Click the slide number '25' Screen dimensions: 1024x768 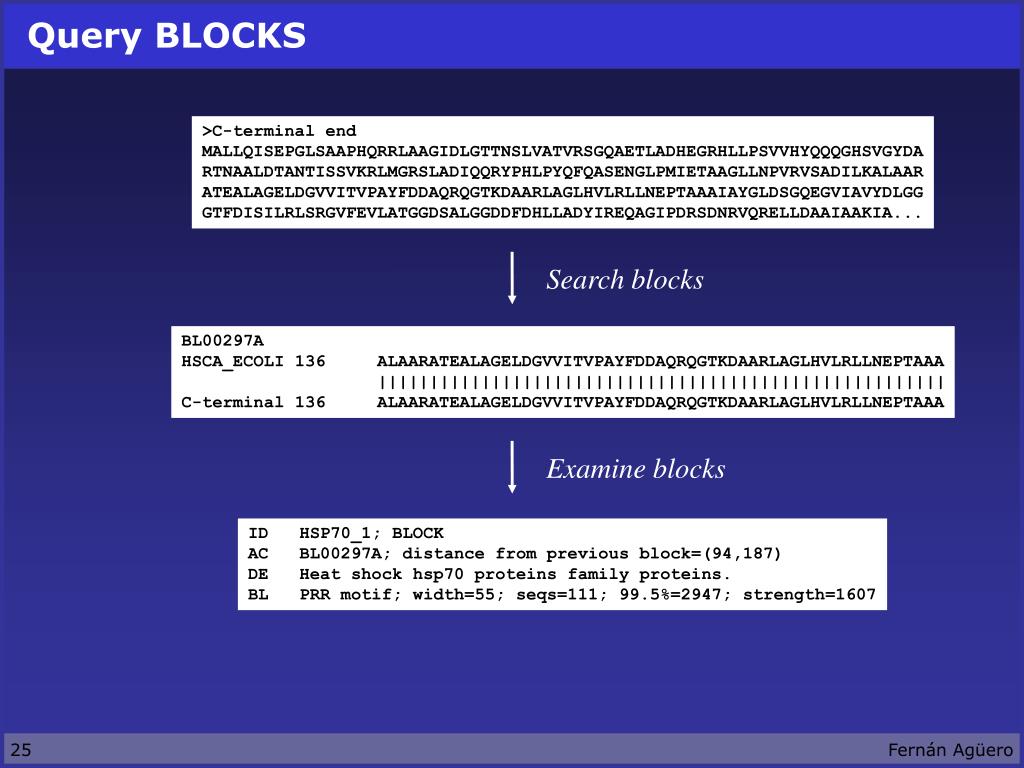(21, 750)
